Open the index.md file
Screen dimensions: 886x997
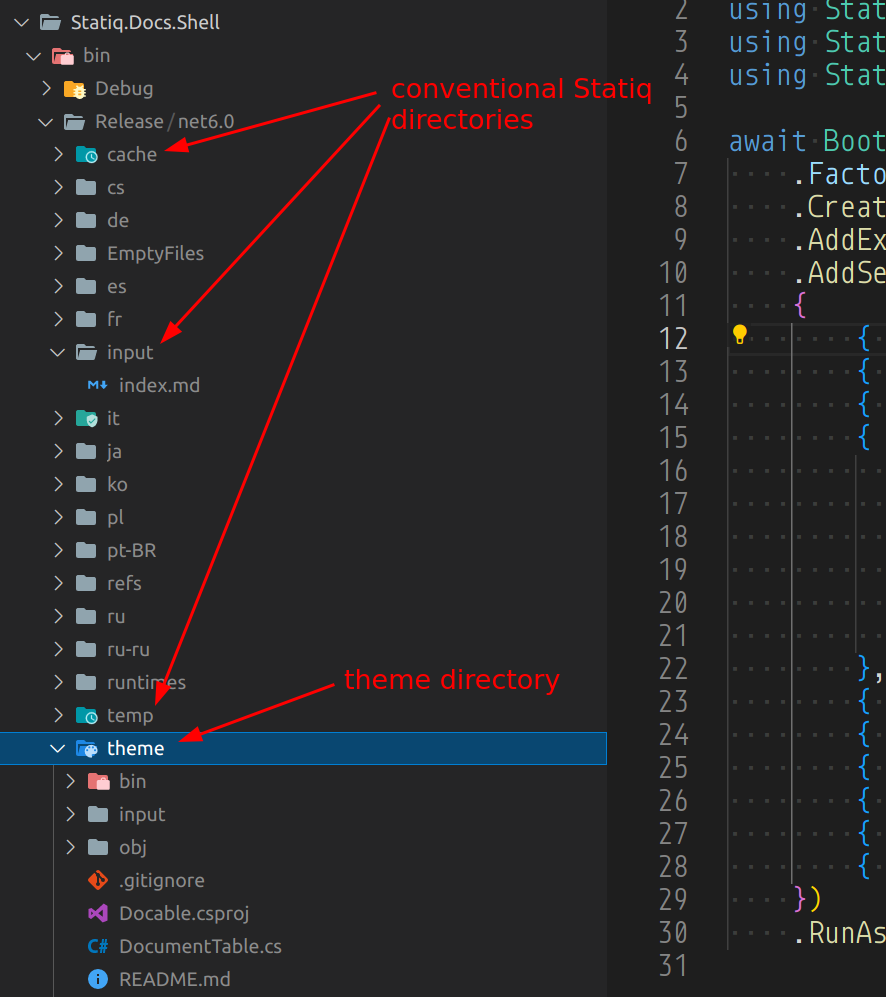pos(159,385)
